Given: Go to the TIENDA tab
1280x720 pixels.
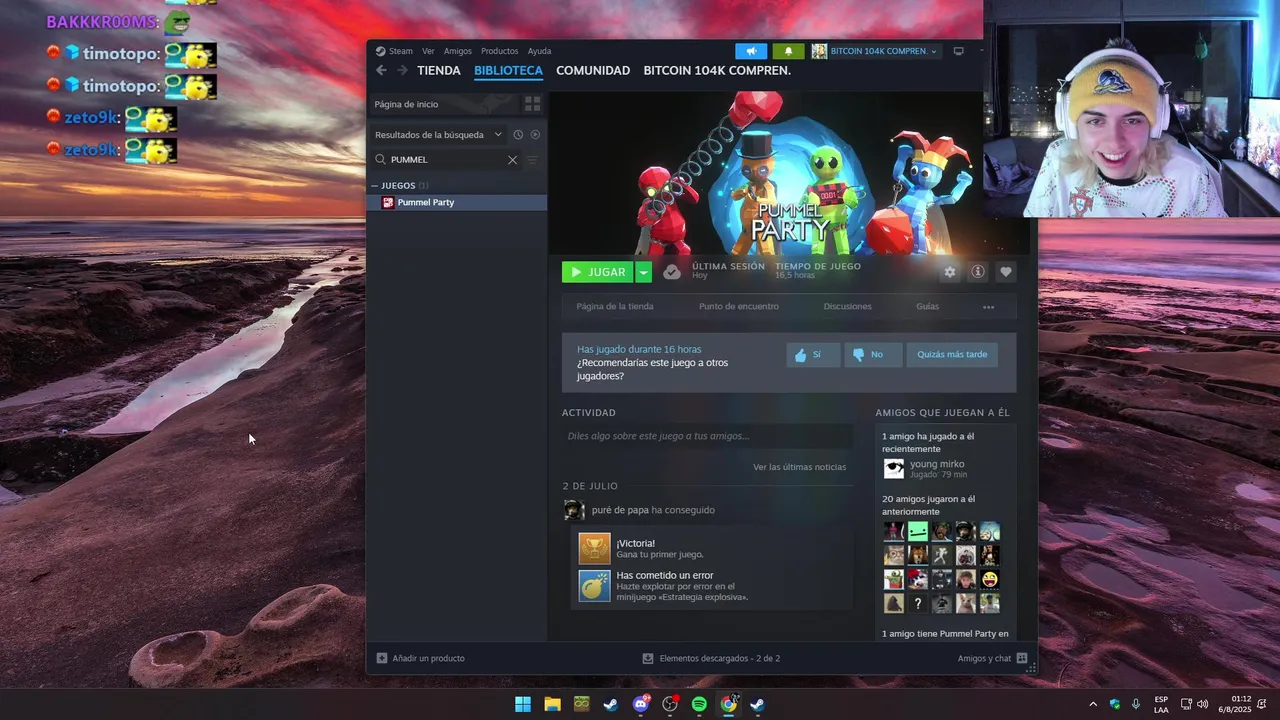Looking at the screenshot, I should point(439,71).
